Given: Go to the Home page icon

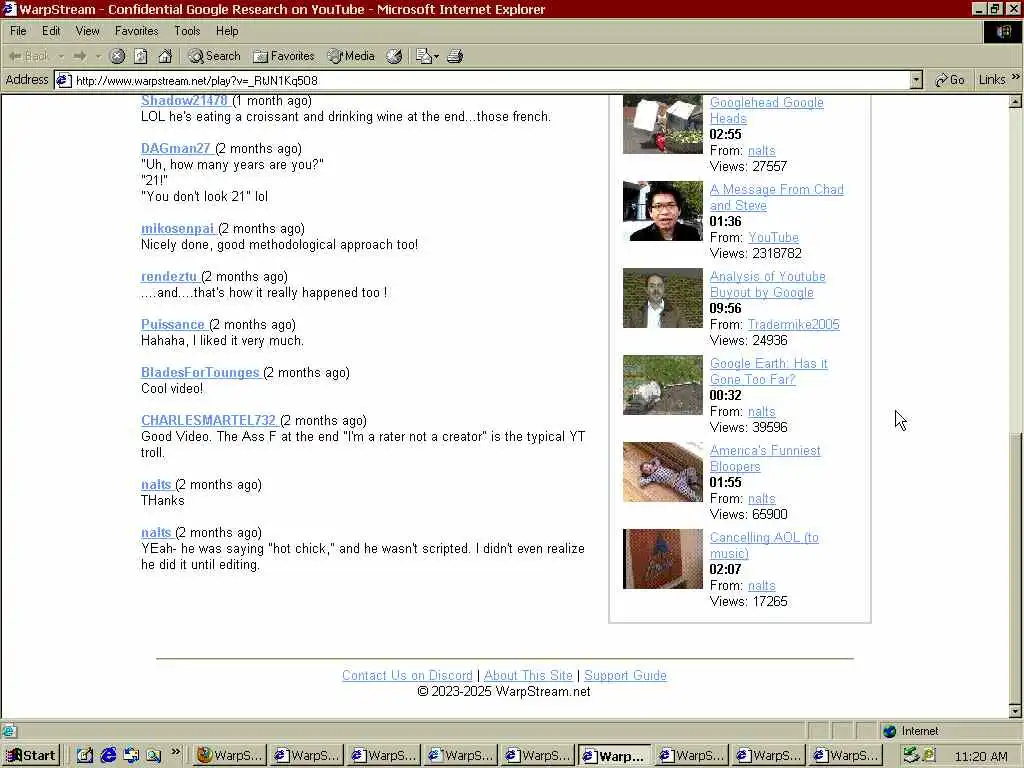Looking at the screenshot, I should click(x=165, y=56).
